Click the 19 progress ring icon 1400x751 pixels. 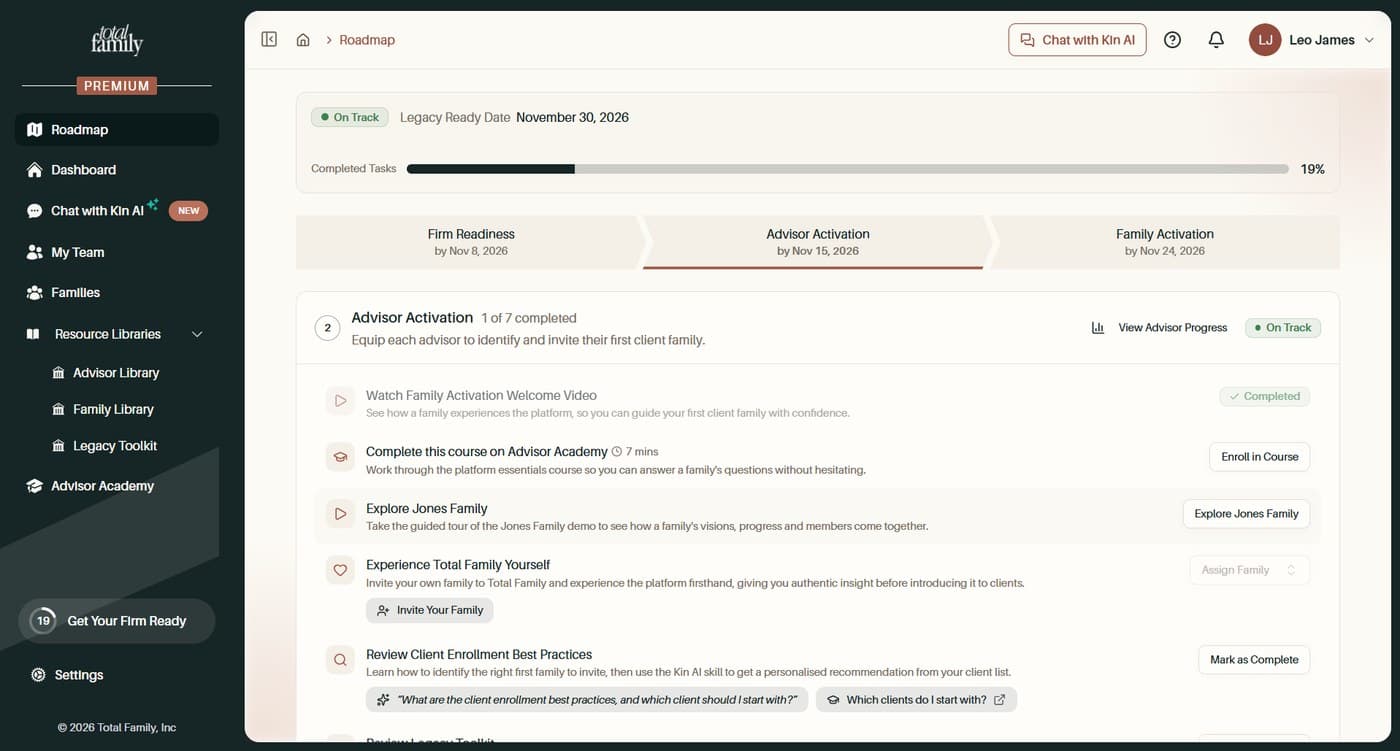pos(43,621)
